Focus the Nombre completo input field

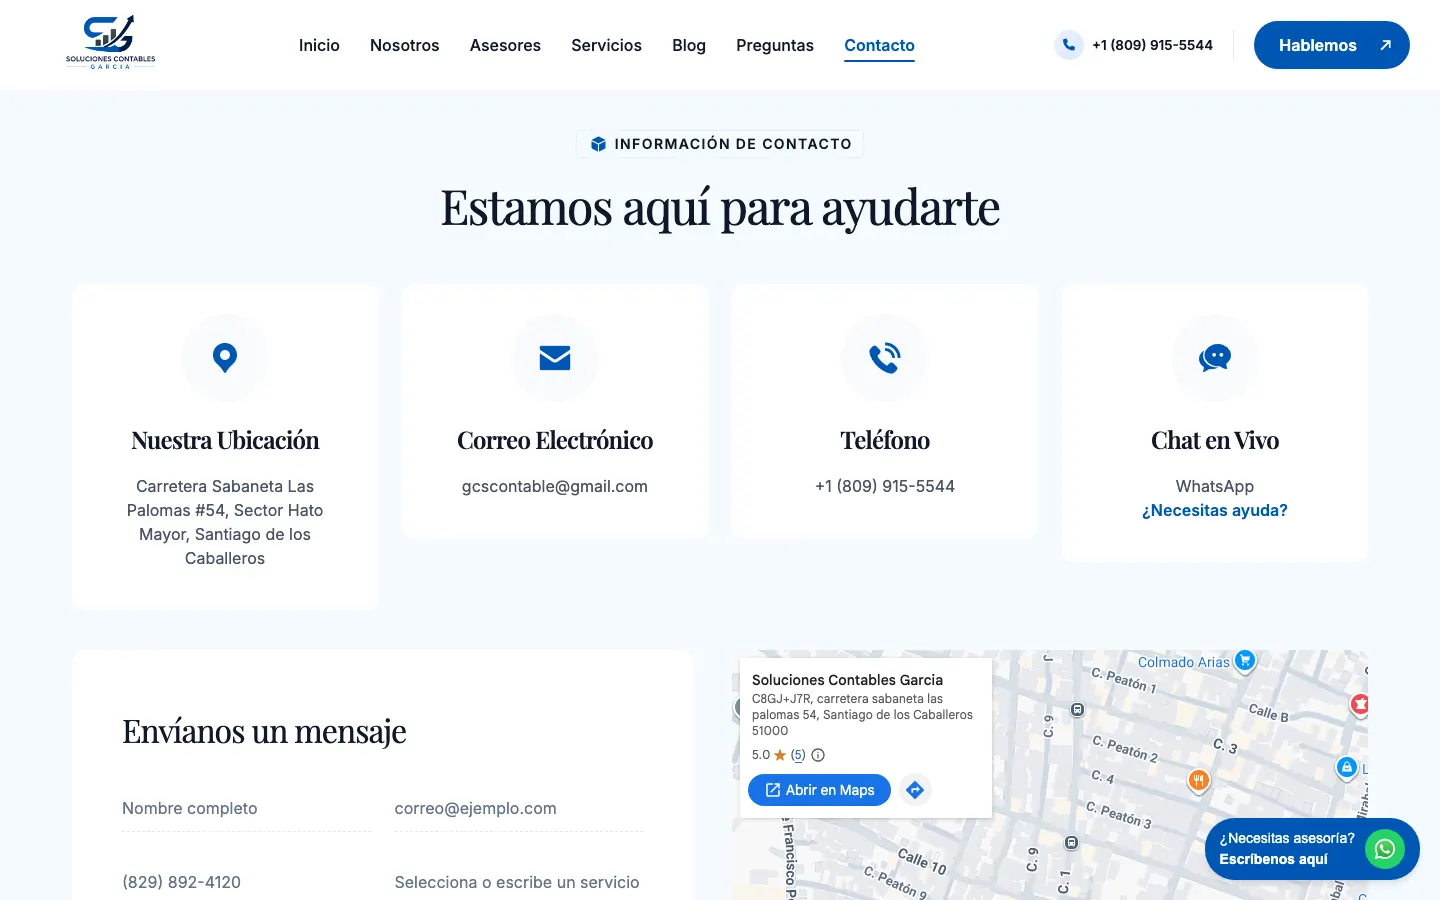(246, 808)
